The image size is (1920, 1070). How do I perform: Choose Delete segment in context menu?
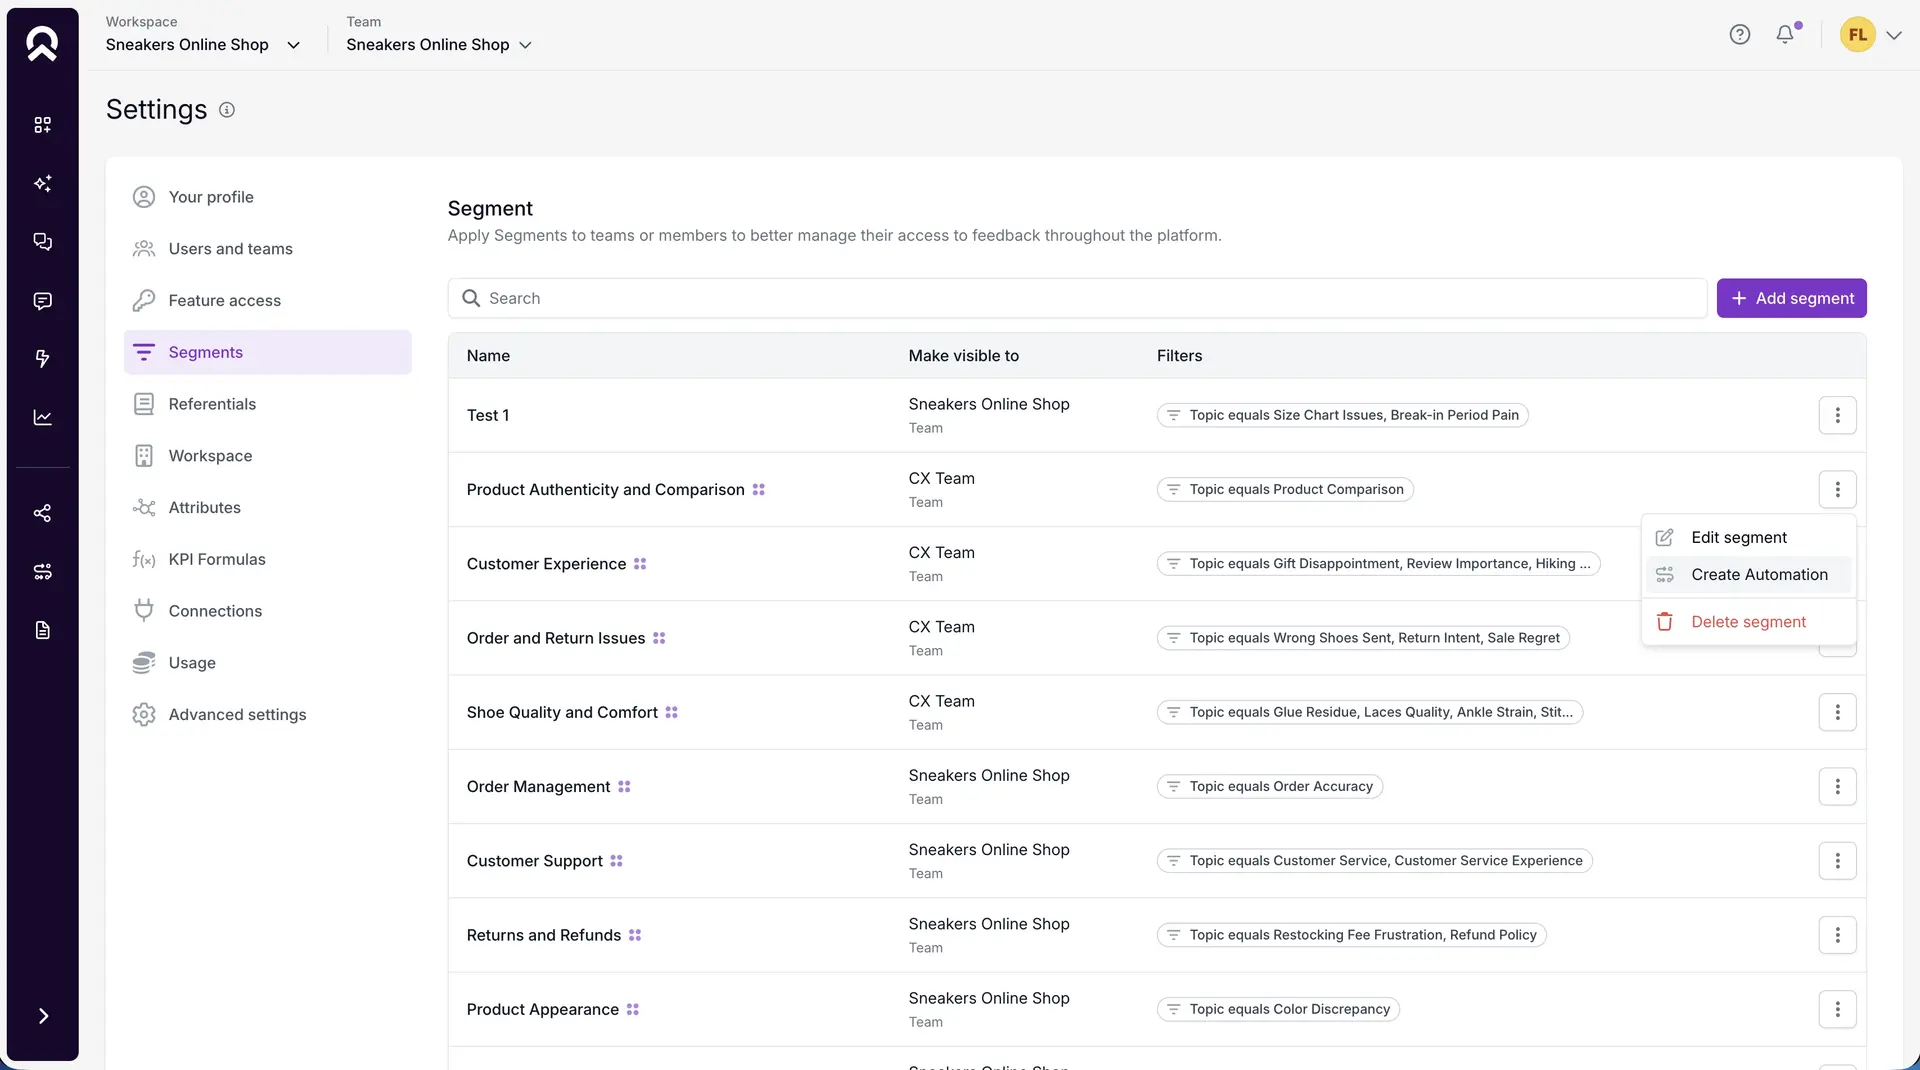[1748, 622]
